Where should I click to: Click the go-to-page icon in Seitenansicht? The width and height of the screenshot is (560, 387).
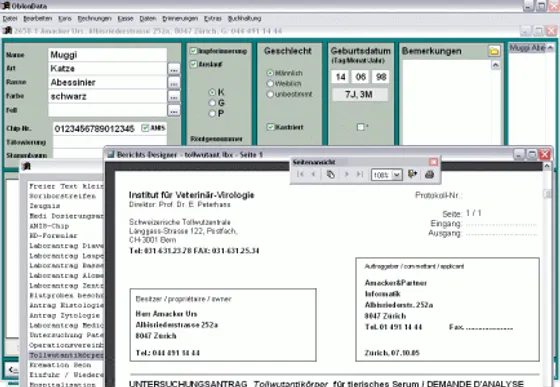click(330, 174)
